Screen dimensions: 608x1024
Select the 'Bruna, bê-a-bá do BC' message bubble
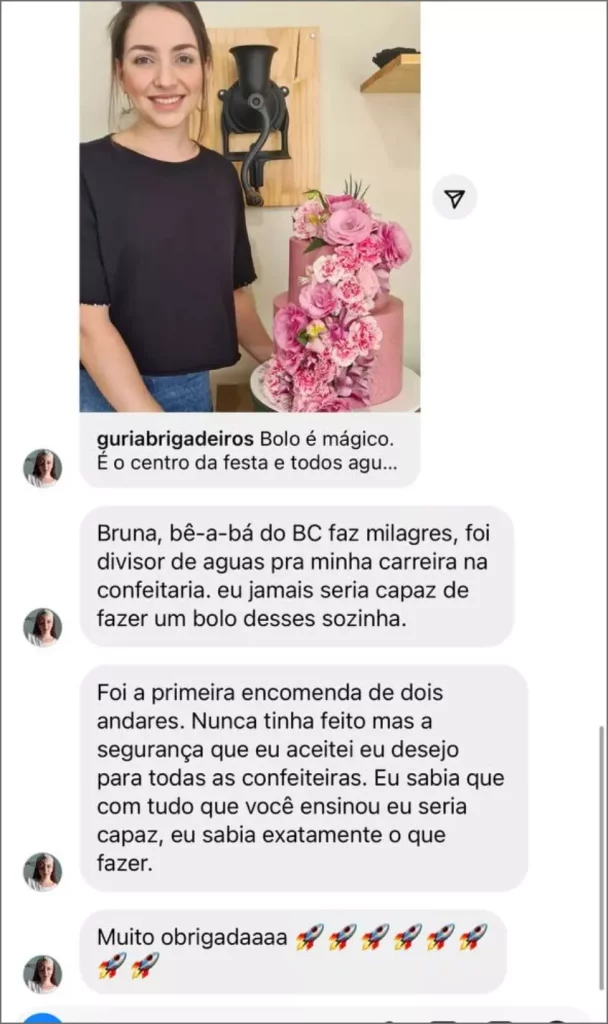coord(297,576)
